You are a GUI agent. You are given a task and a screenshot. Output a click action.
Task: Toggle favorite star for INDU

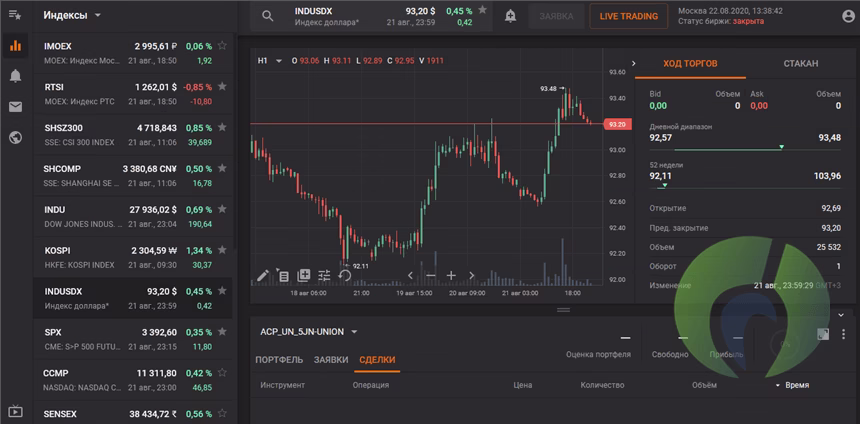(x=222, y=209)
